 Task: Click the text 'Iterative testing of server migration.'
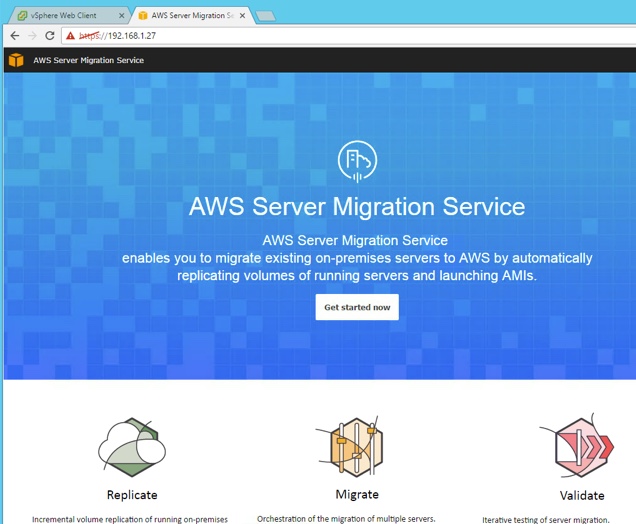coord(546,520)
